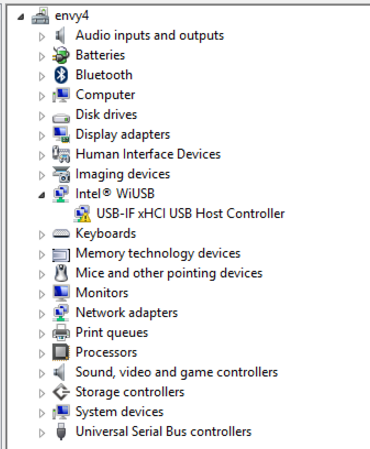Select the Memory technology devices label

(x=158, y=253)
